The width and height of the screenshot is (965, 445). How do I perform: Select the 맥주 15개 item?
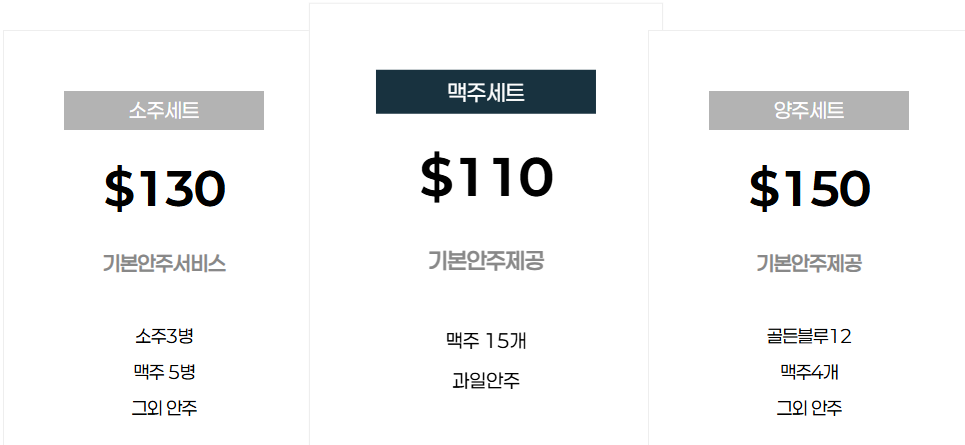click(x=486, y=341)
